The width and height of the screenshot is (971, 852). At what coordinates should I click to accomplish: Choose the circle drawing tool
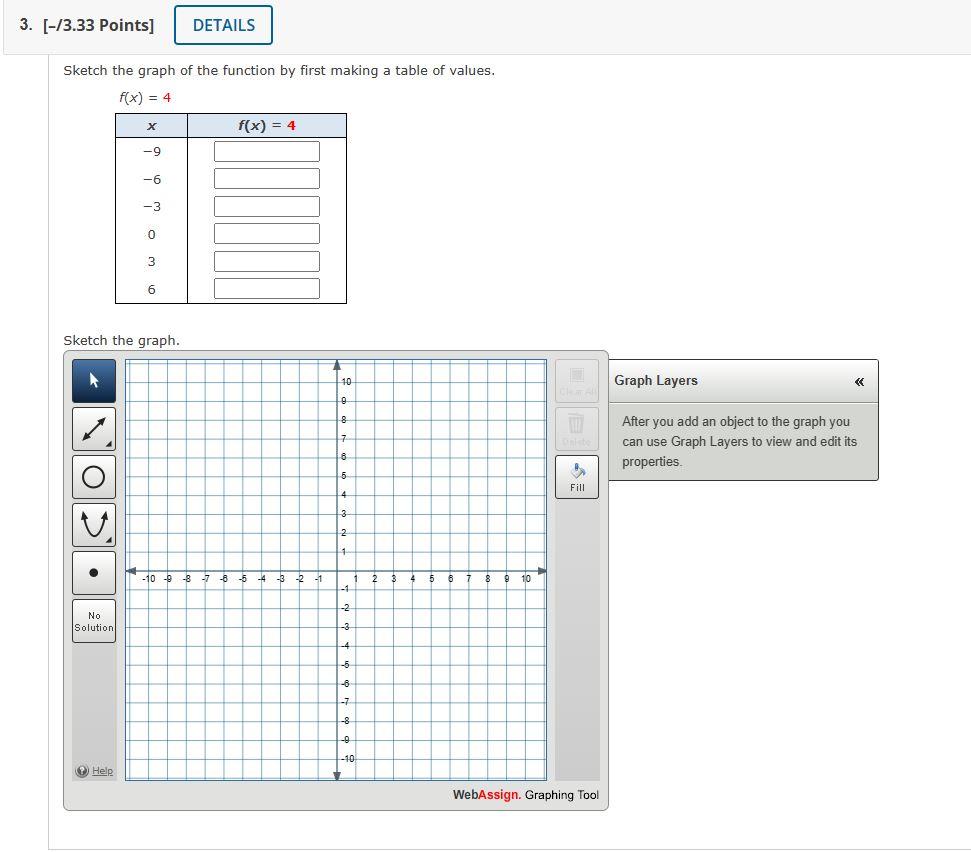tap(93, 476)
